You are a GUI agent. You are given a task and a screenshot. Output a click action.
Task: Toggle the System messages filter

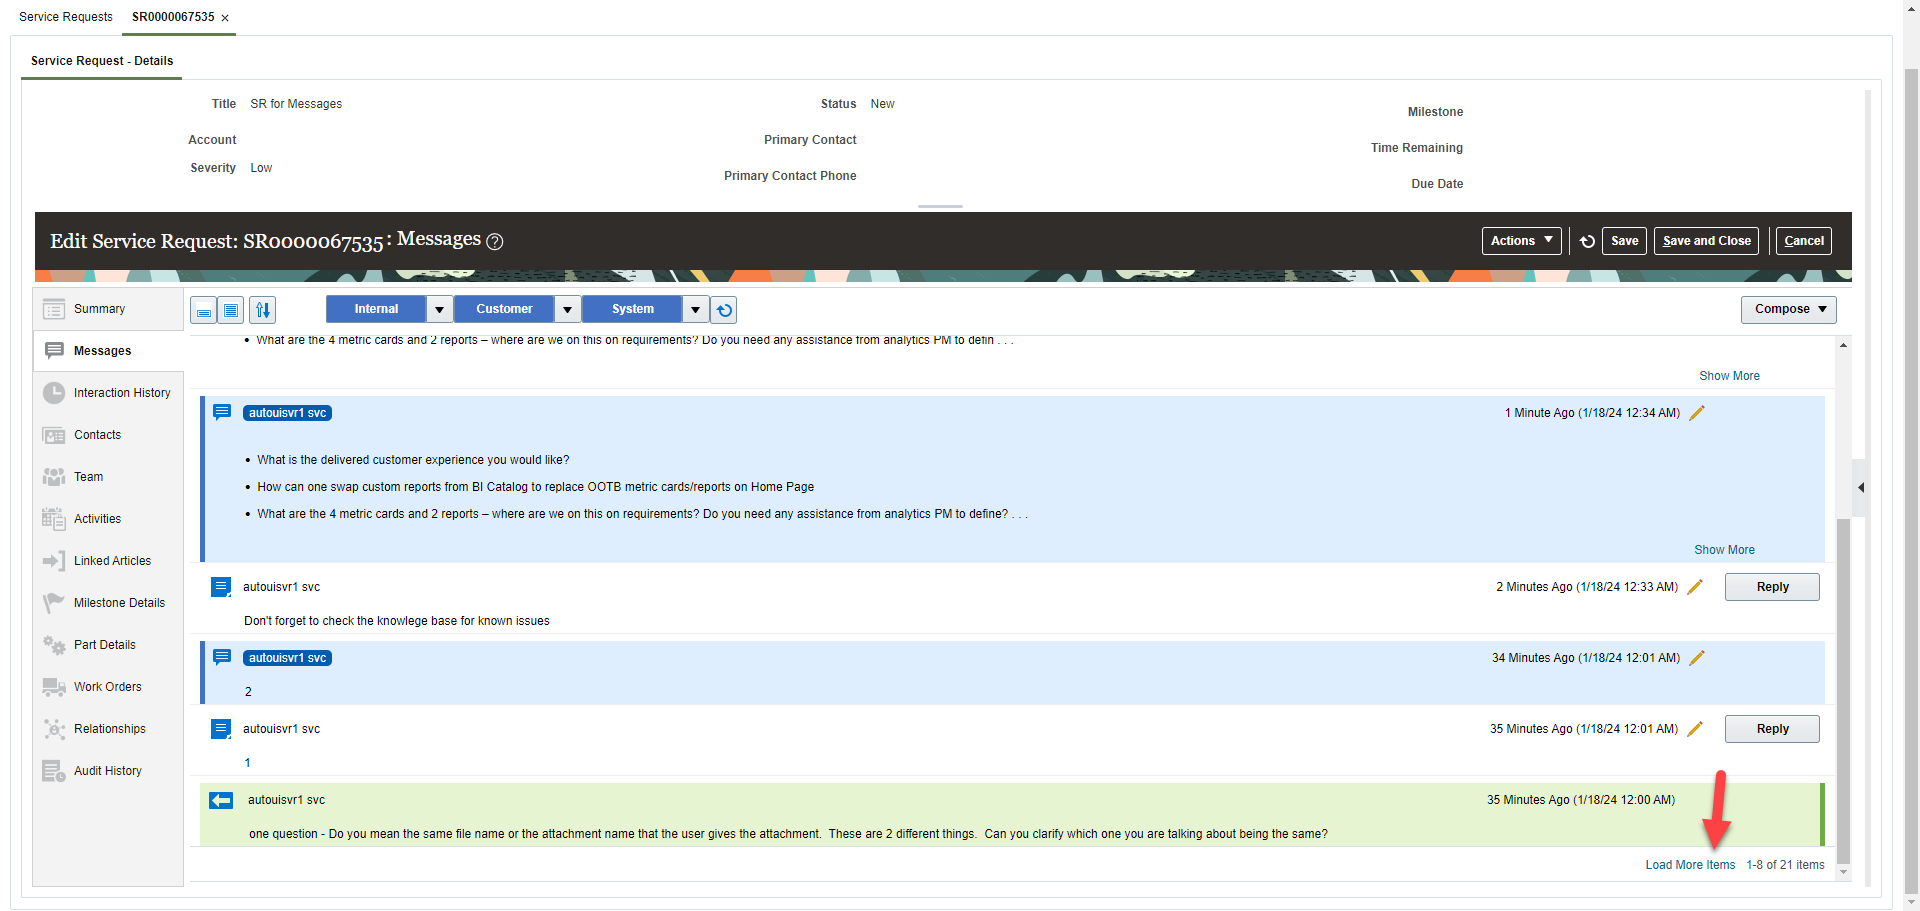pos(631,309)
